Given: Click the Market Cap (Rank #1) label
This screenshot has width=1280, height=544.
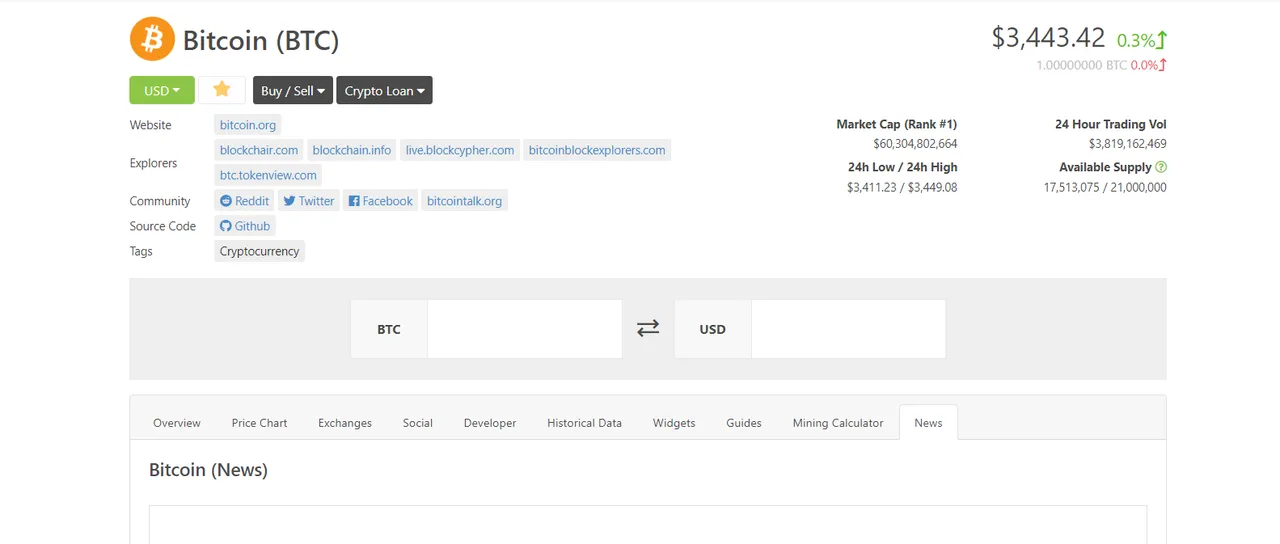Looking at the screenshot, I should click(x=897, y=124).
